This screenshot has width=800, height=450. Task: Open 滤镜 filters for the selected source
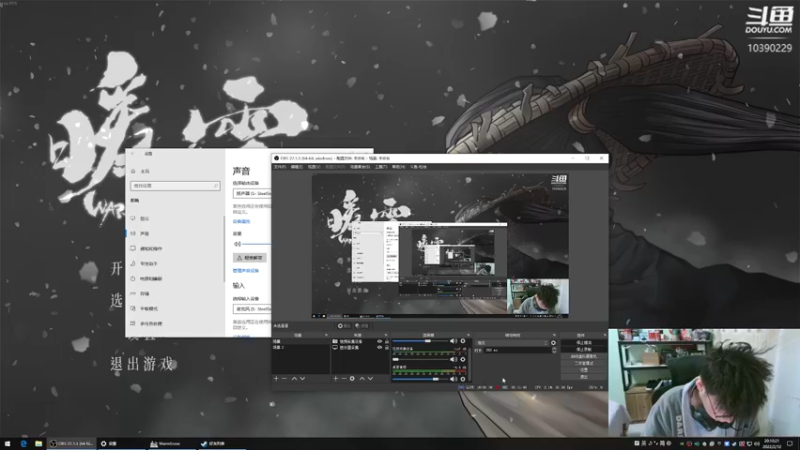(362, 326)
